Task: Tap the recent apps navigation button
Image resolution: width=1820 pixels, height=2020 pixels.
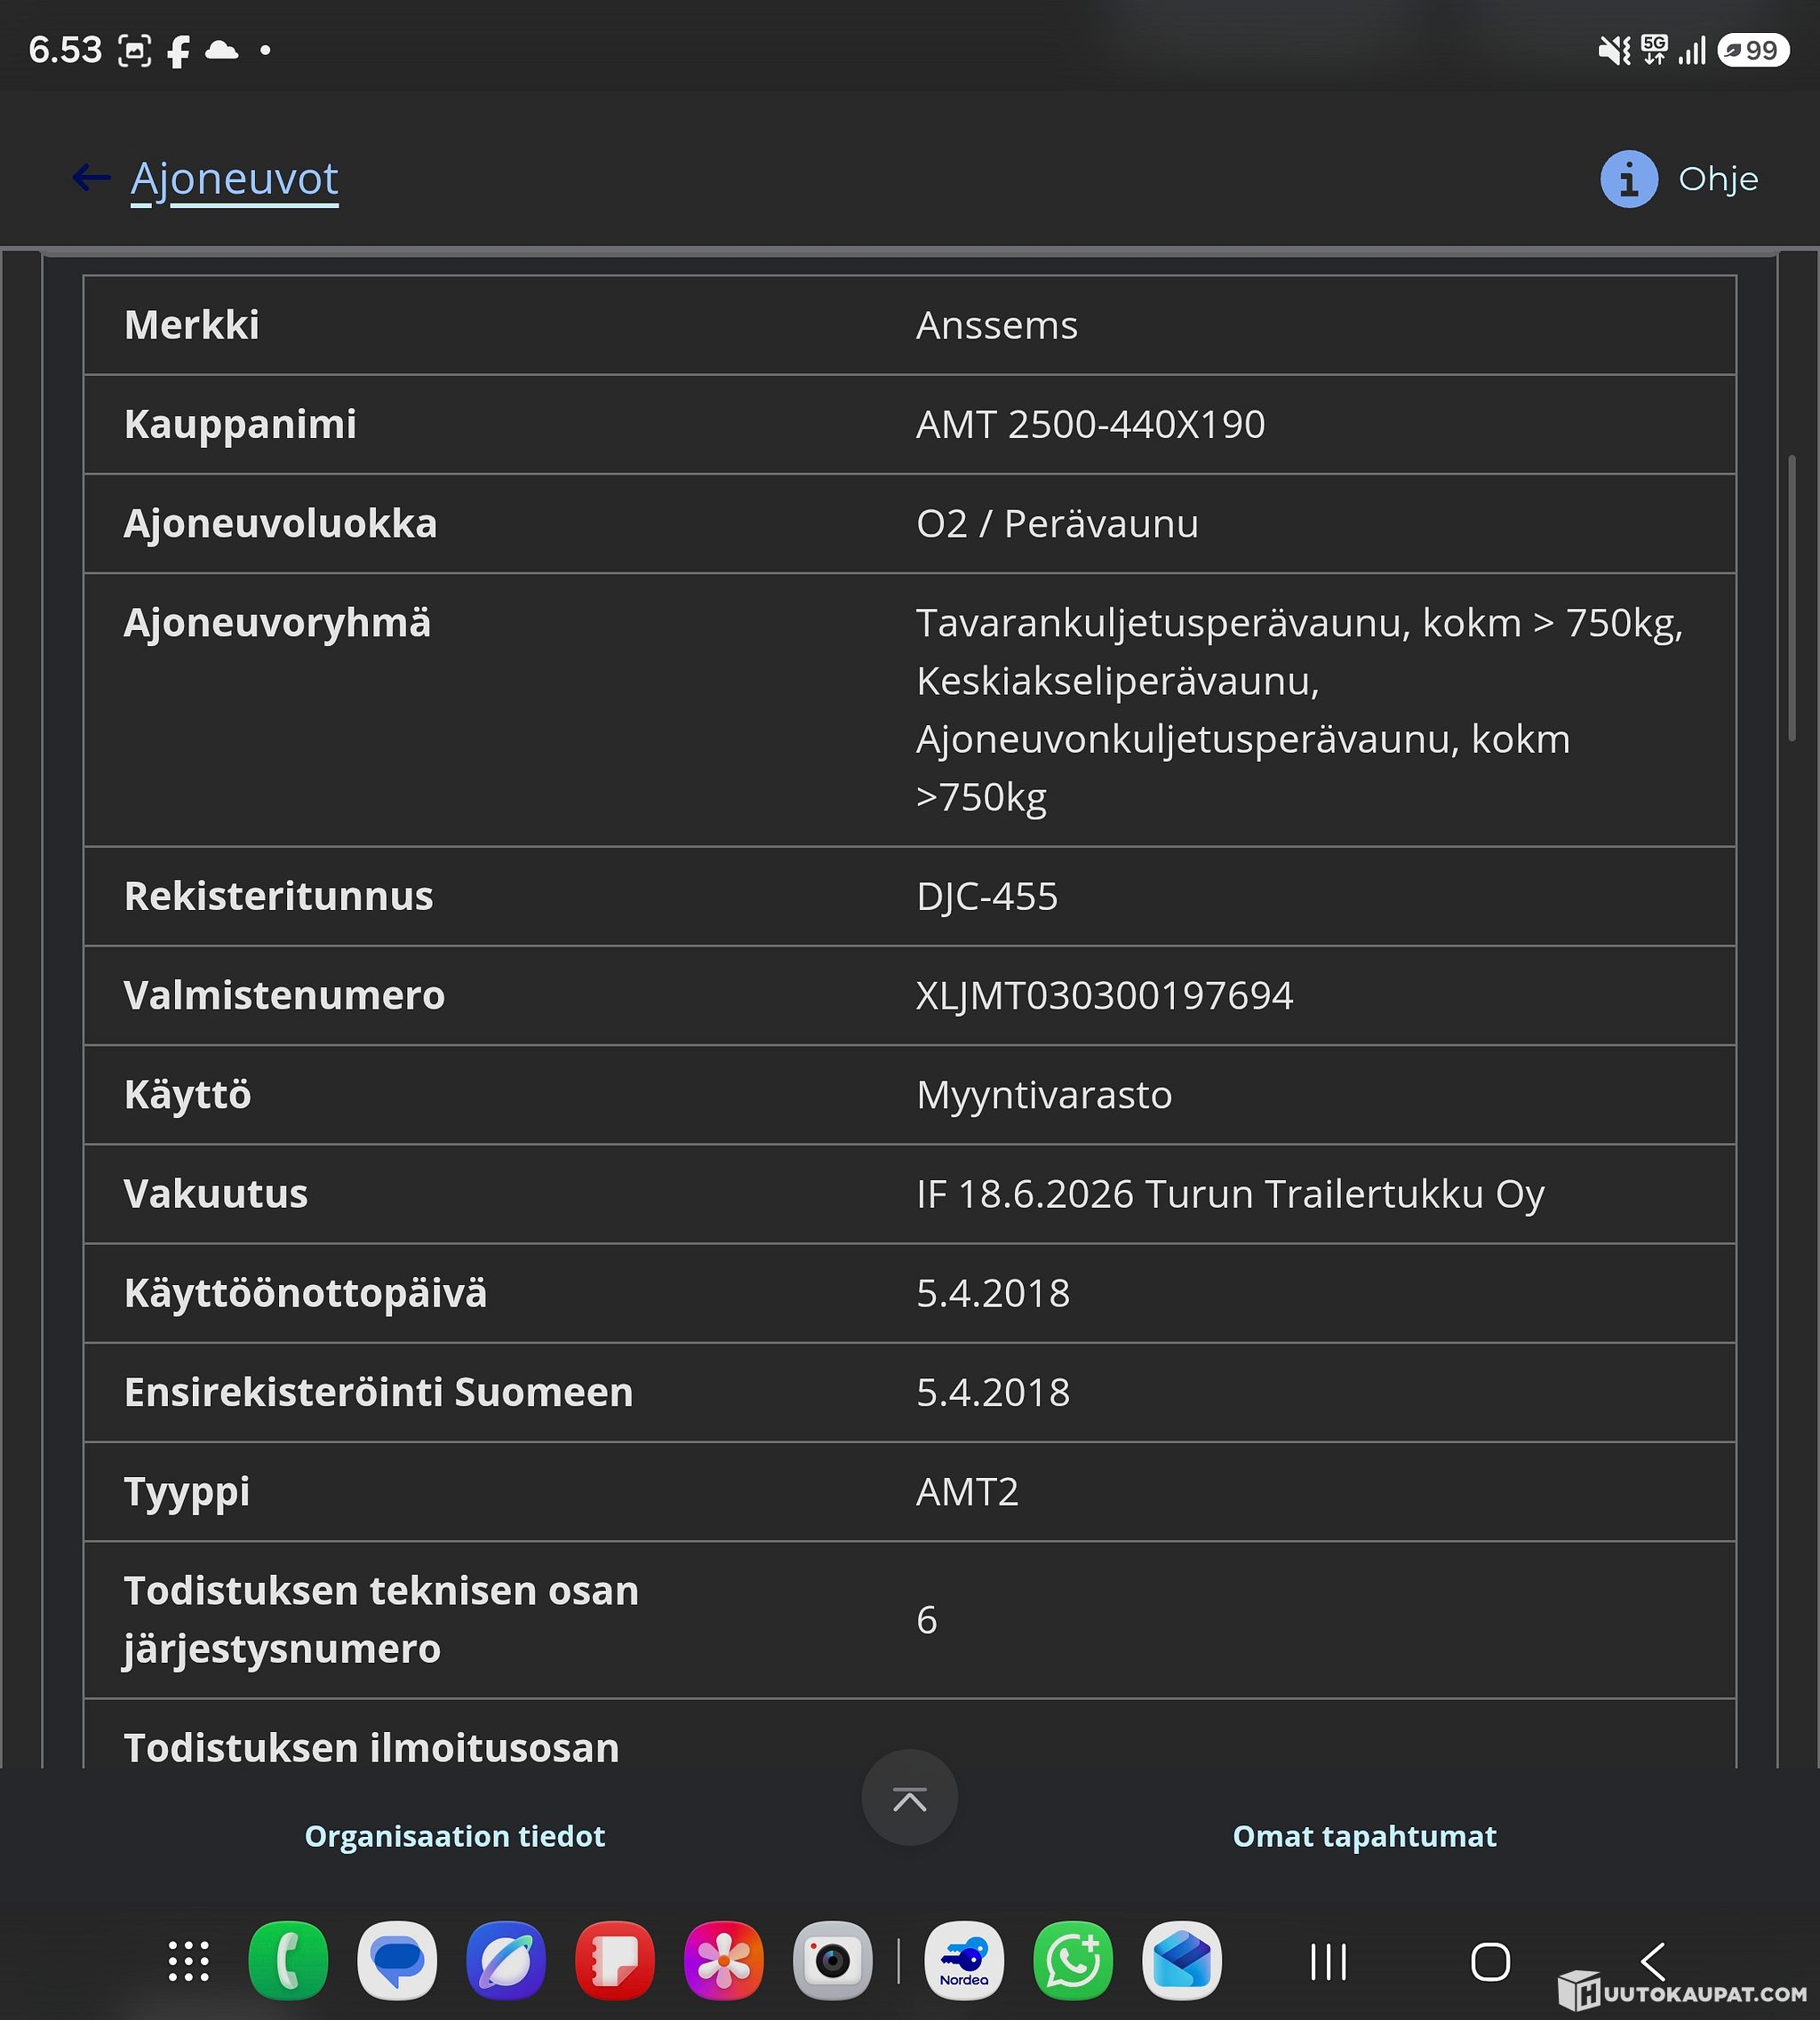Action: pos(1329,1962)
